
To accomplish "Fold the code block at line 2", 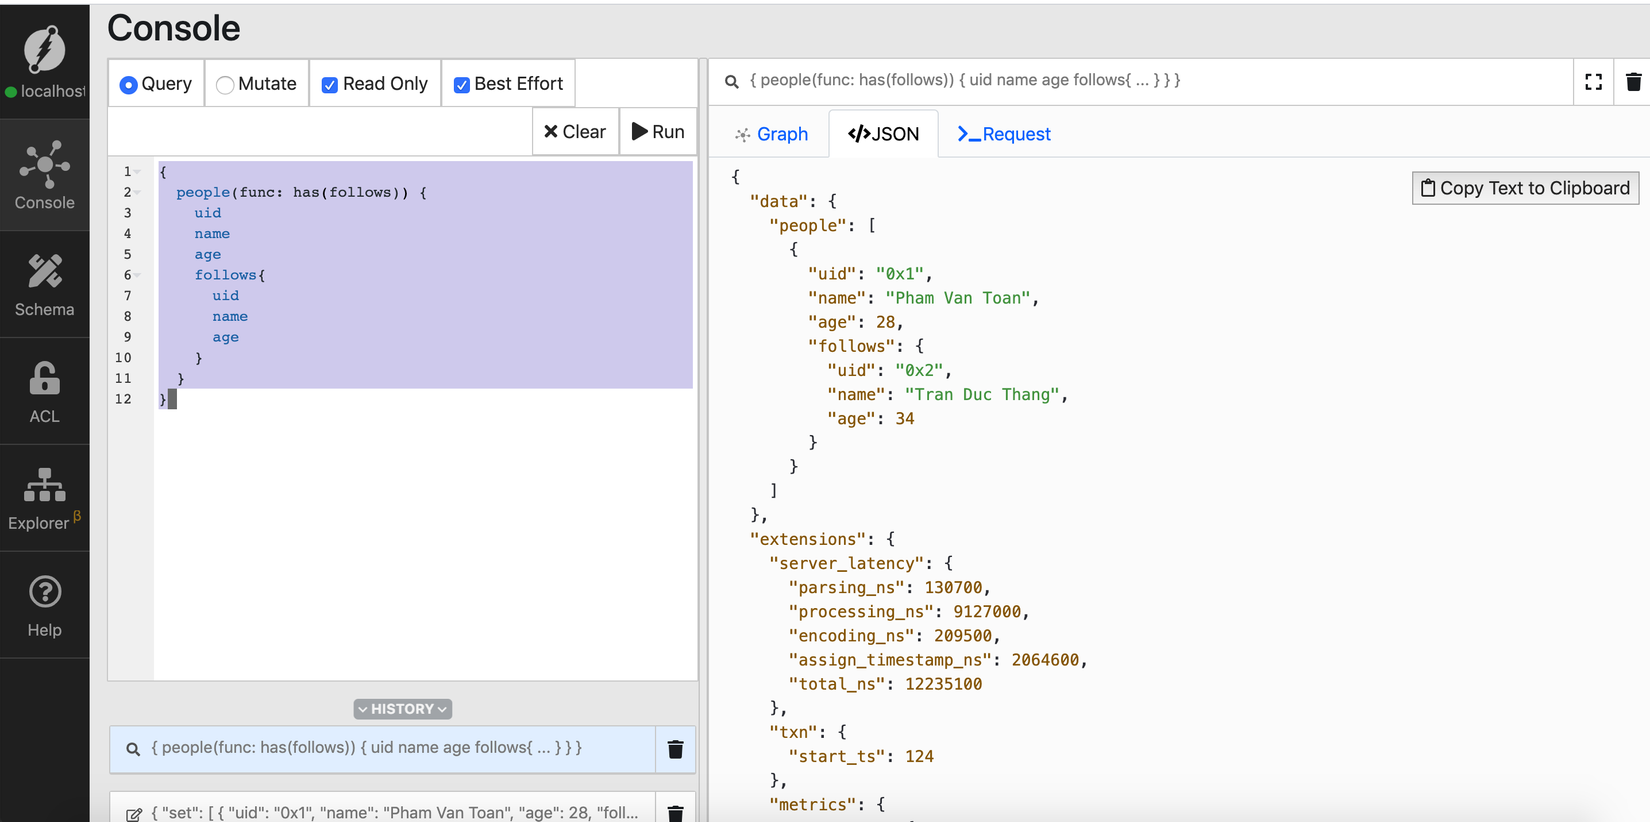I will tap(138, 192).
